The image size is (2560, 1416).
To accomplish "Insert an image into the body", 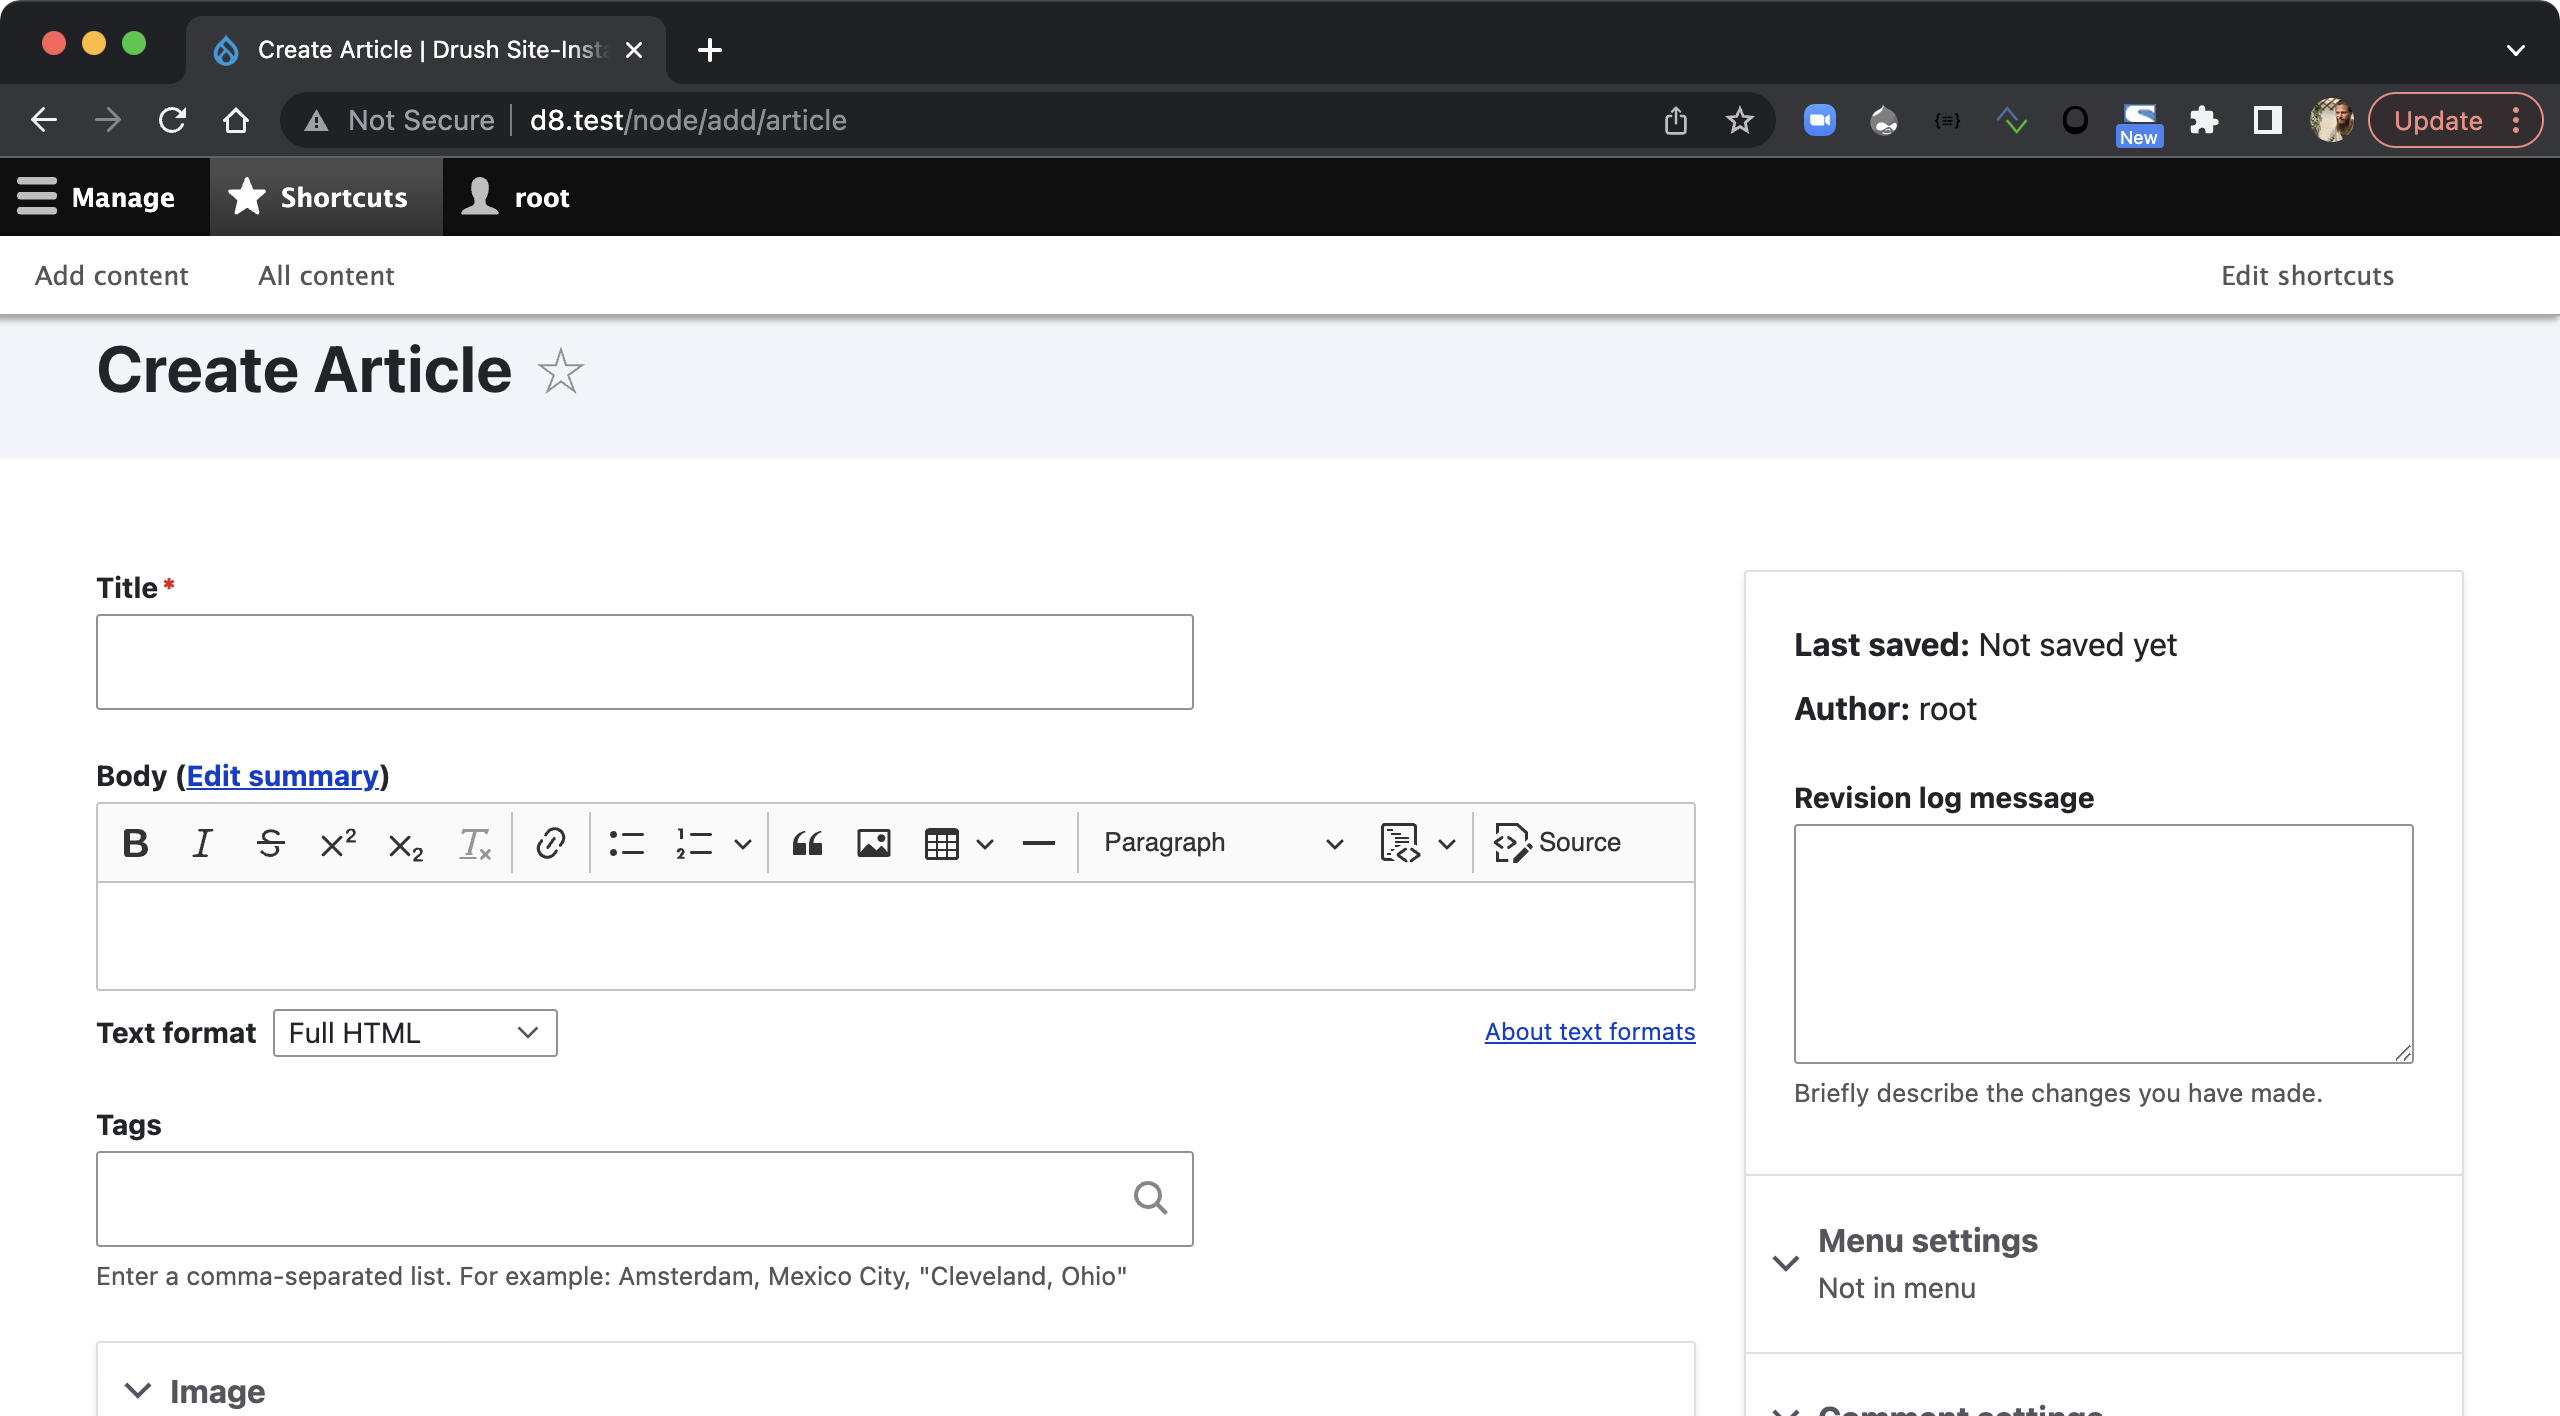I will coord(873,843).
